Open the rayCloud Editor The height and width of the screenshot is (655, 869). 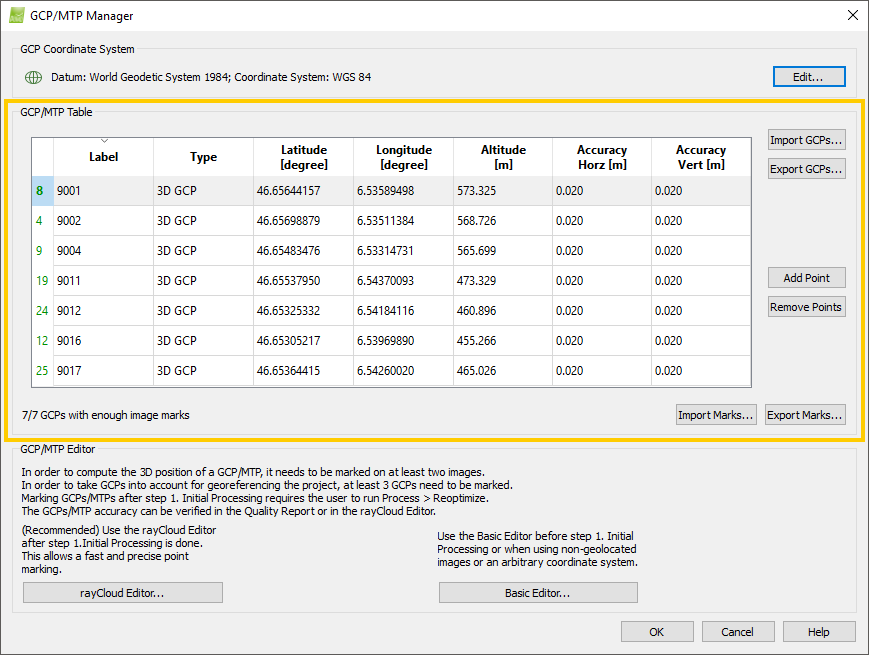tap(122, 593)
